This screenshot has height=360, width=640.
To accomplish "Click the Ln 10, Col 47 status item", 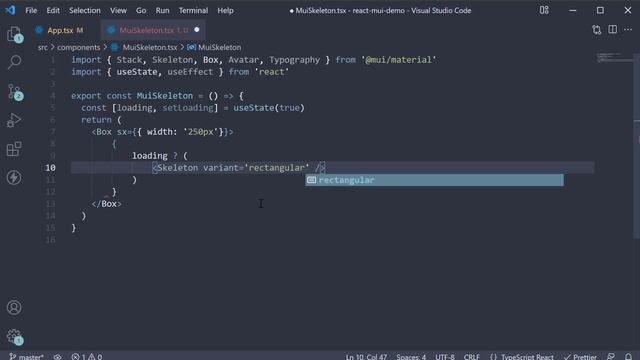I will coord(366,356).
